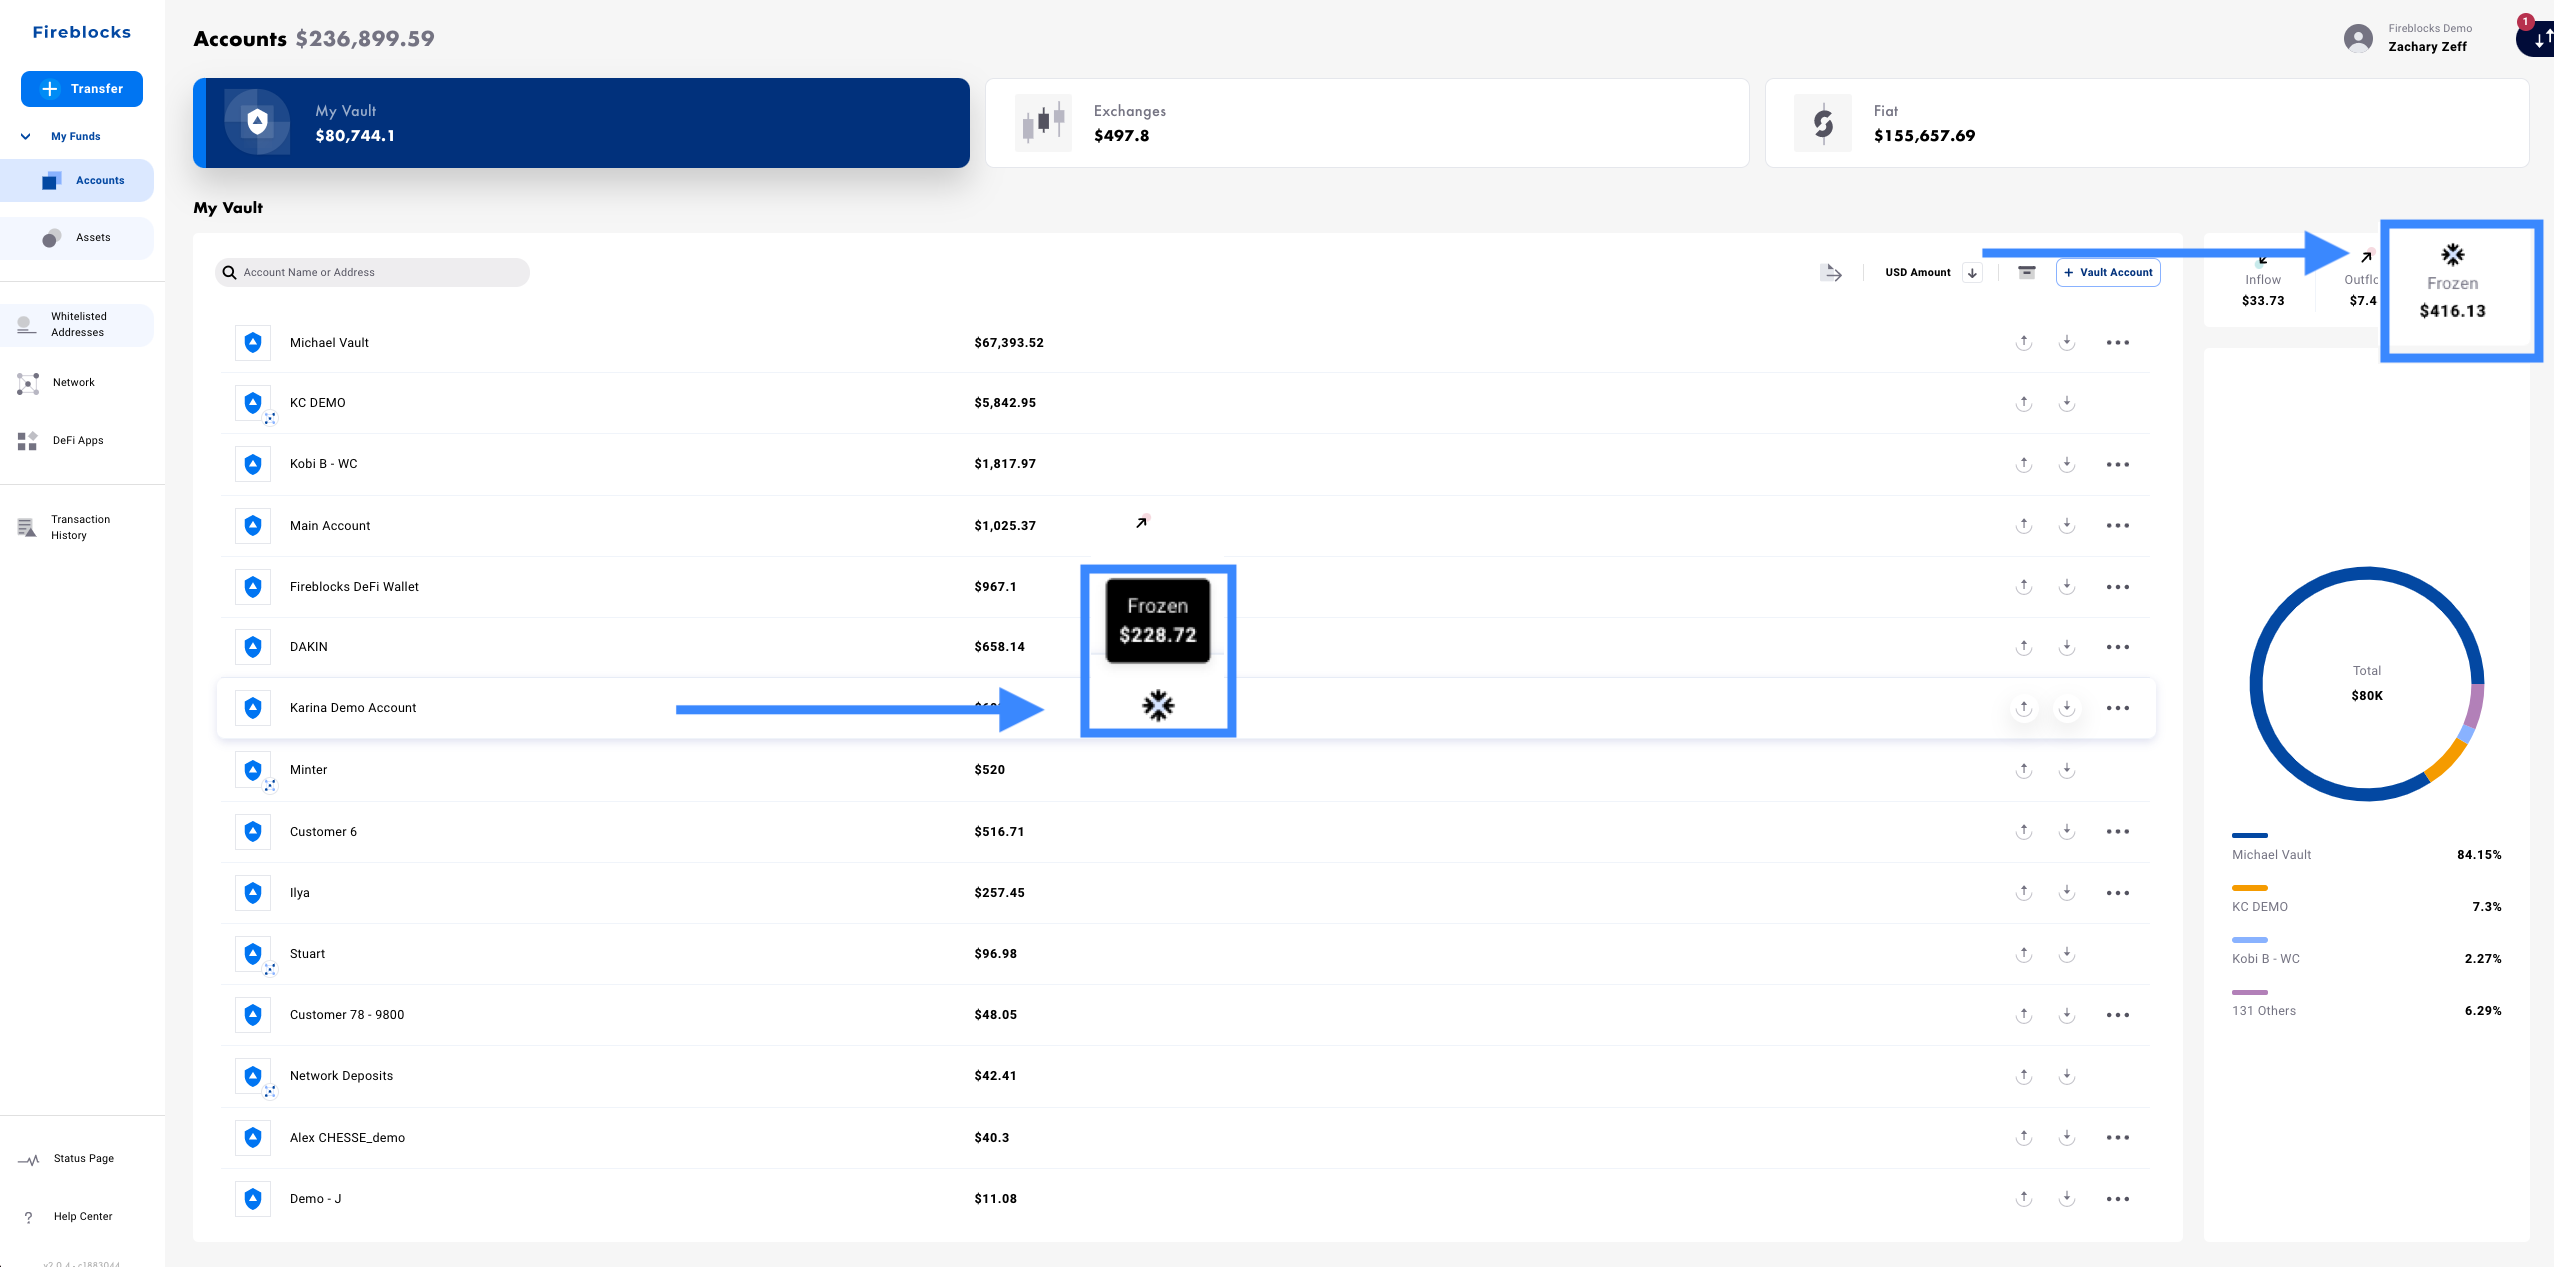Click Michael Vault blue legend swatch
Screen dimensions: 2554x1267
(x=2250, y=836)
